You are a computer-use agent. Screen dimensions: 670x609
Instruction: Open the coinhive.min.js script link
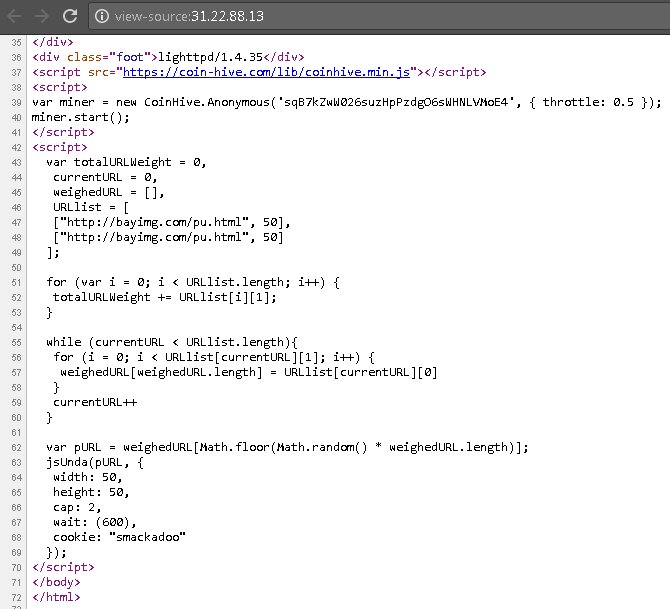click(x=266, y=72)
